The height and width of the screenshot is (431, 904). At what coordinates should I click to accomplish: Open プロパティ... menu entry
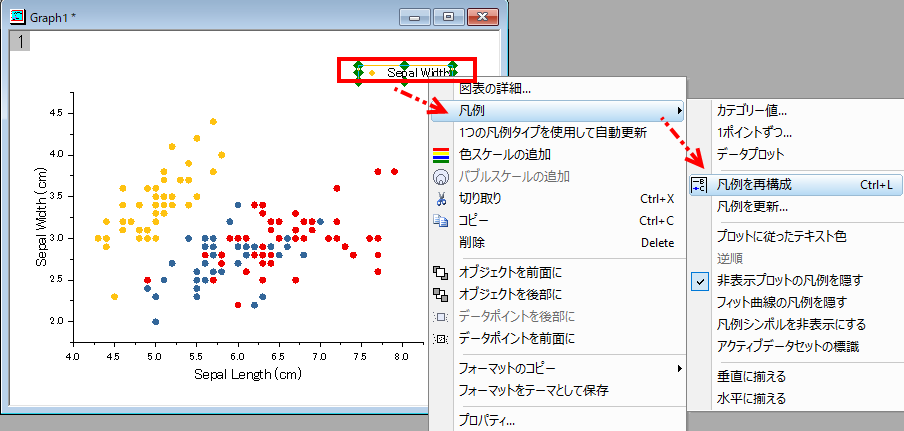click(487, 419)
